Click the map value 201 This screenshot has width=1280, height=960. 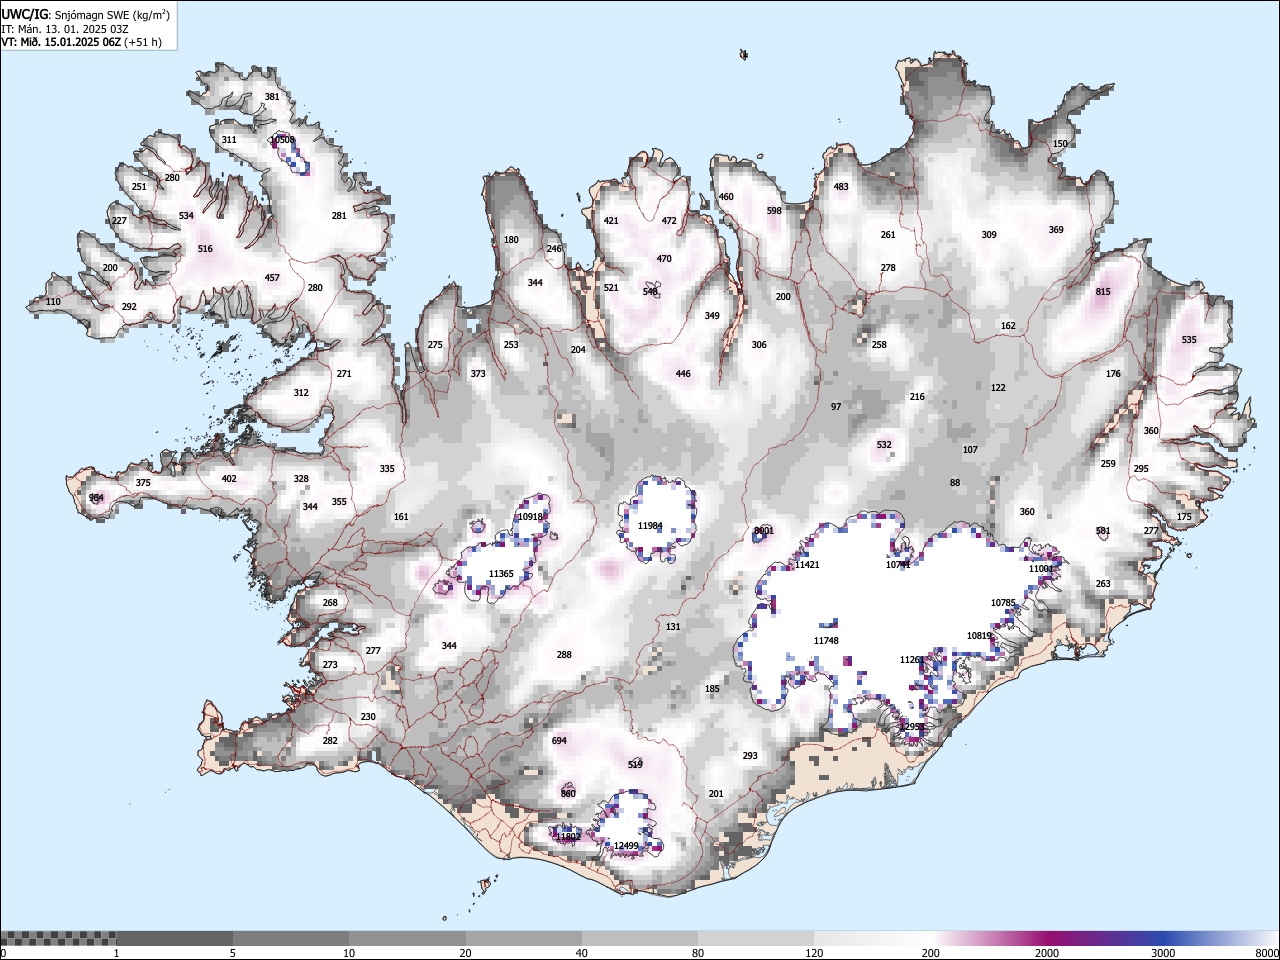[716, 794]
